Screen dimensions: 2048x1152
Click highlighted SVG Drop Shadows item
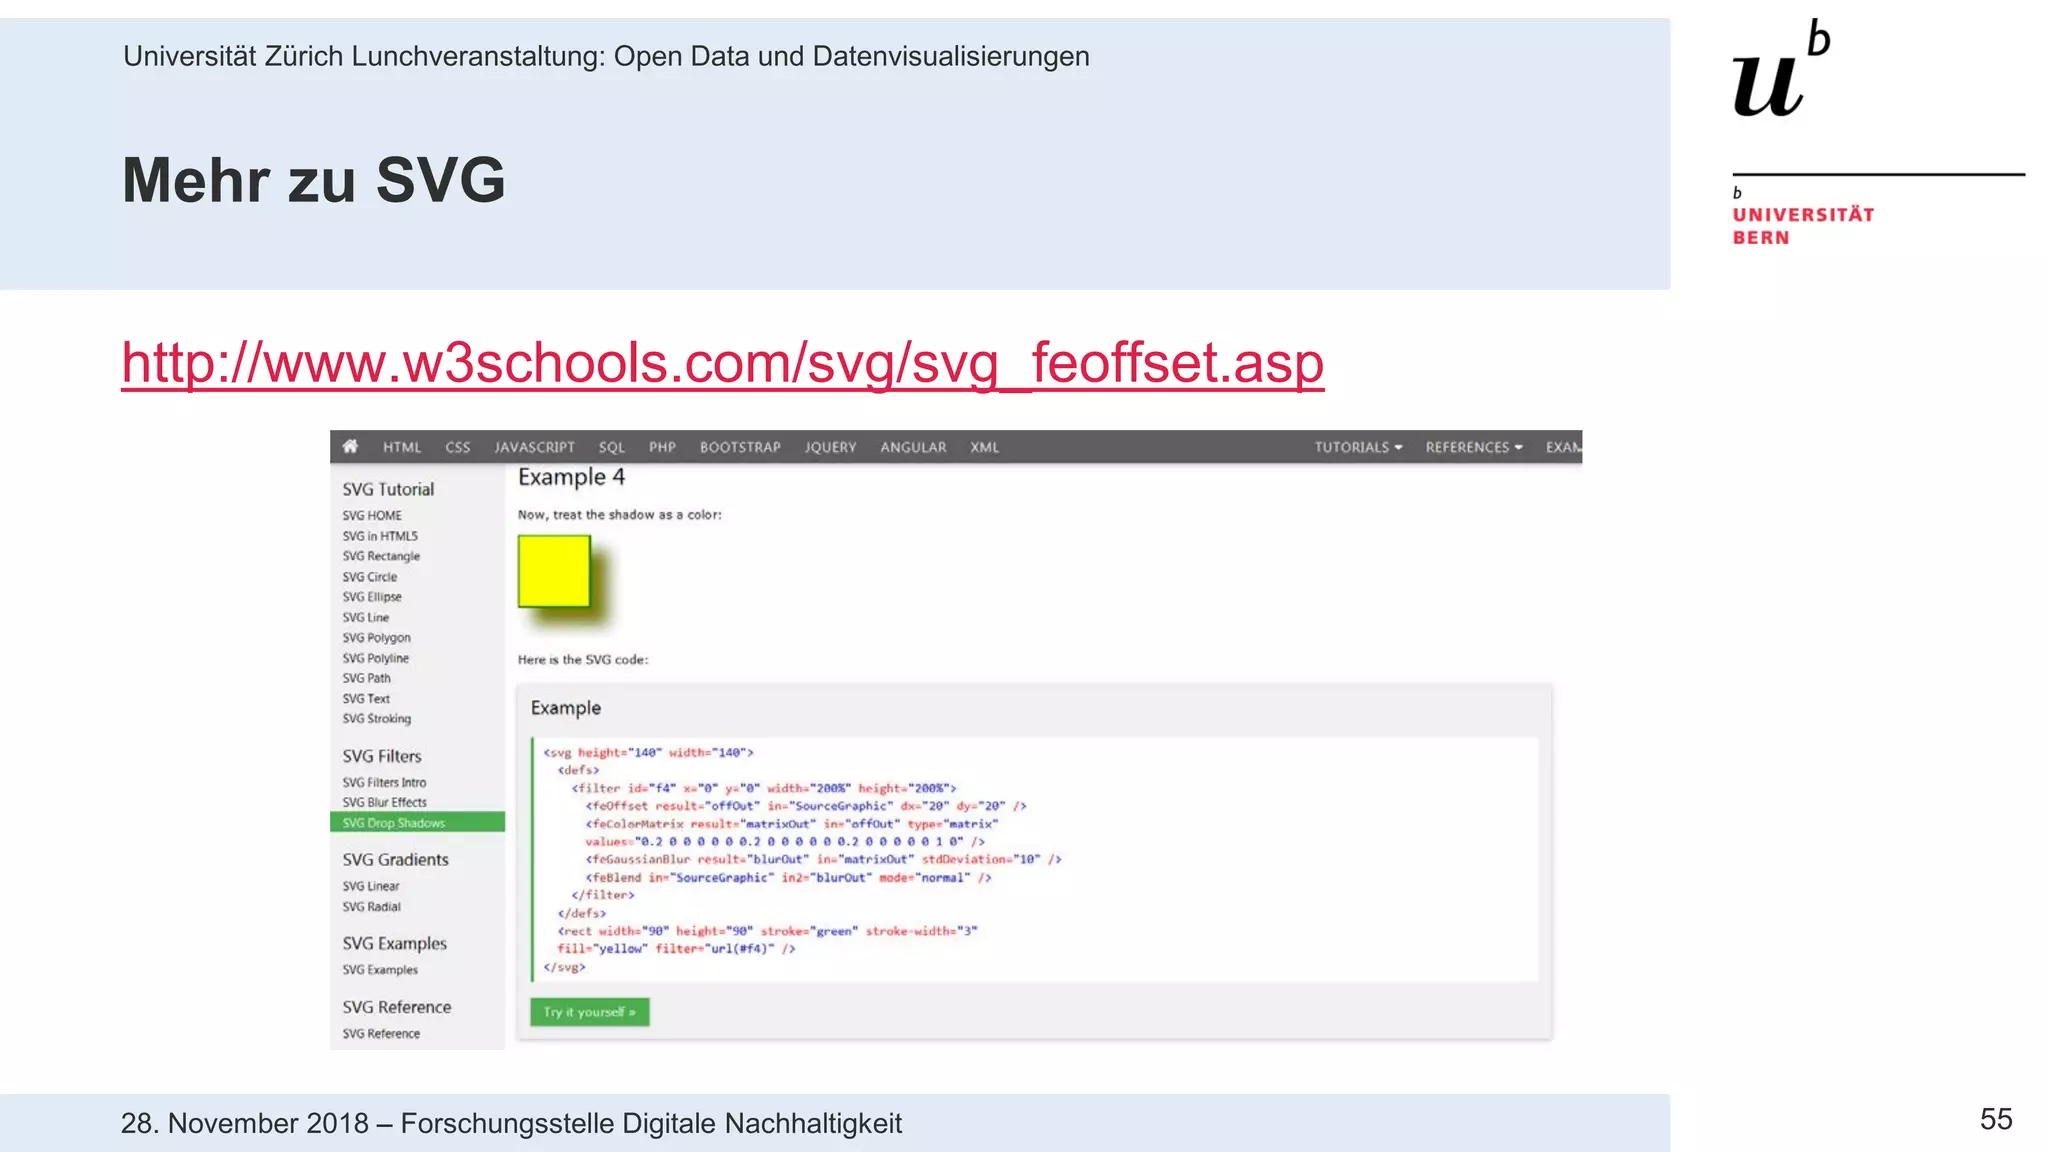coord(417,822)
